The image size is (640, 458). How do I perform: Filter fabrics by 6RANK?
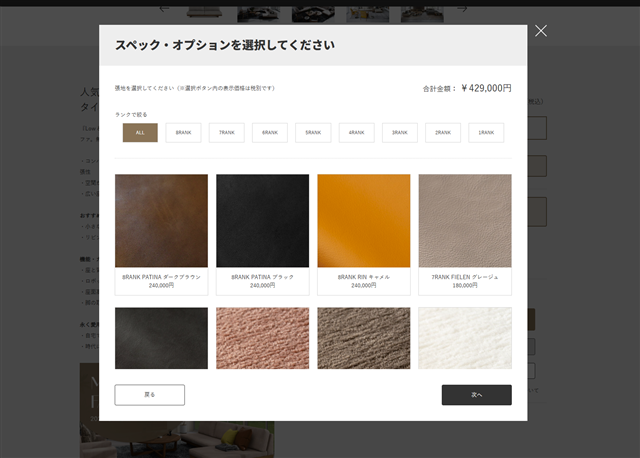[270, 132]
